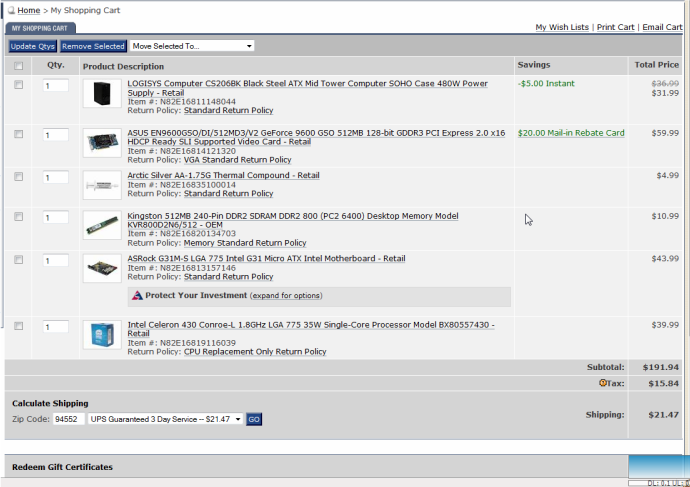Check the box for LOGISYS computer case

coord(18,86)
